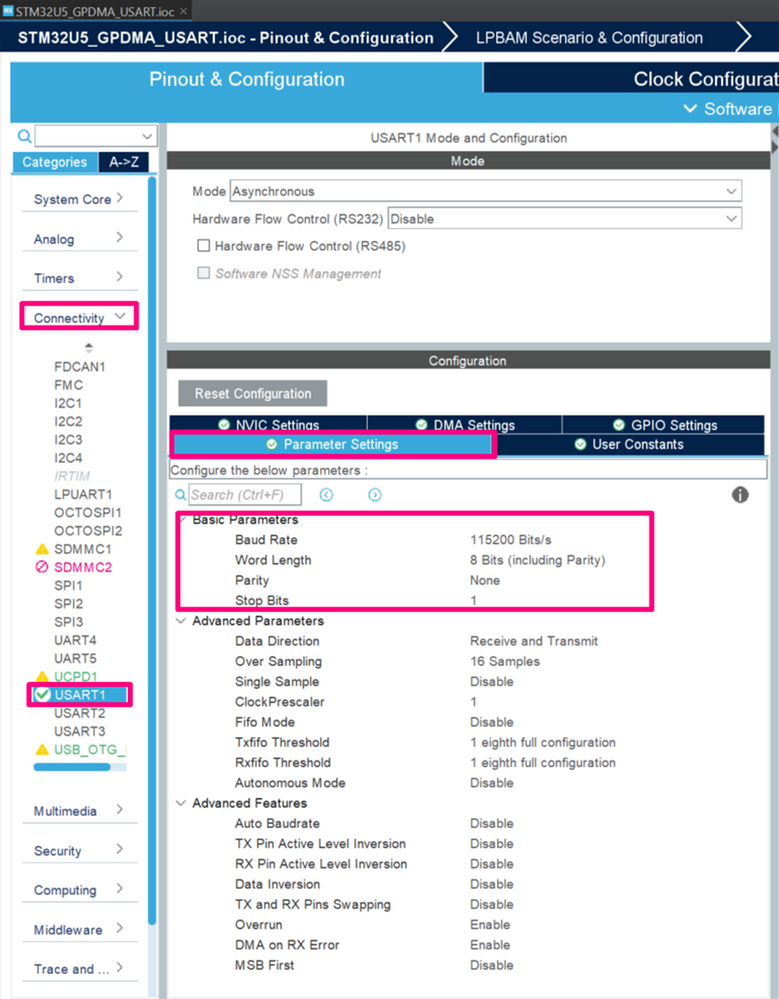Go to previous search result arrow
Screen dimensions: 779x999
[x=326, y=495]
